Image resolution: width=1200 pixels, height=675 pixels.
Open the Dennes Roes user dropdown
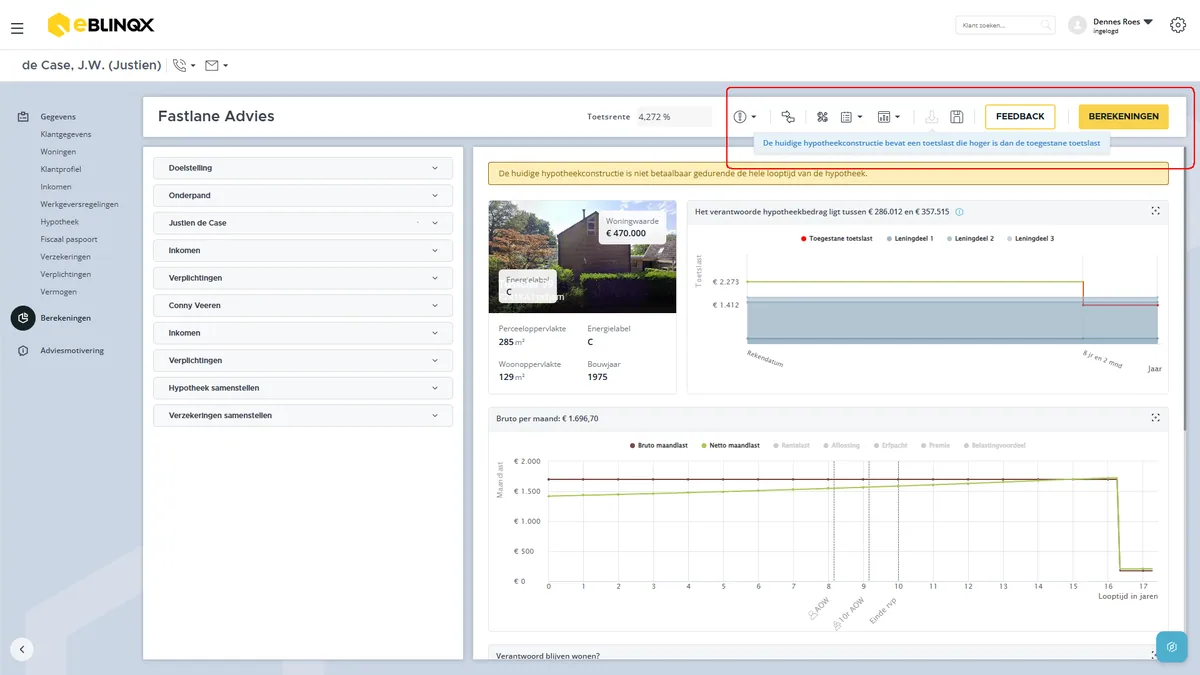point(1122,25)
